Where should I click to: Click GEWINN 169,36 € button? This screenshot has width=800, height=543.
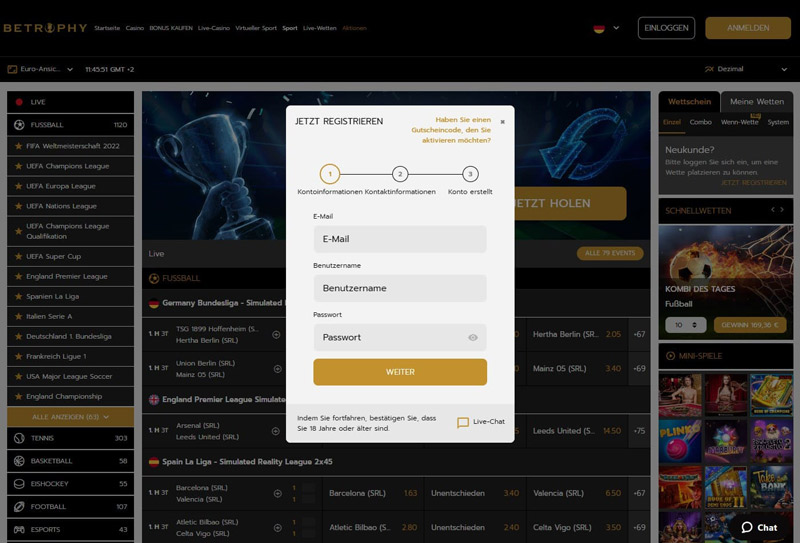(x=750, y=325)
